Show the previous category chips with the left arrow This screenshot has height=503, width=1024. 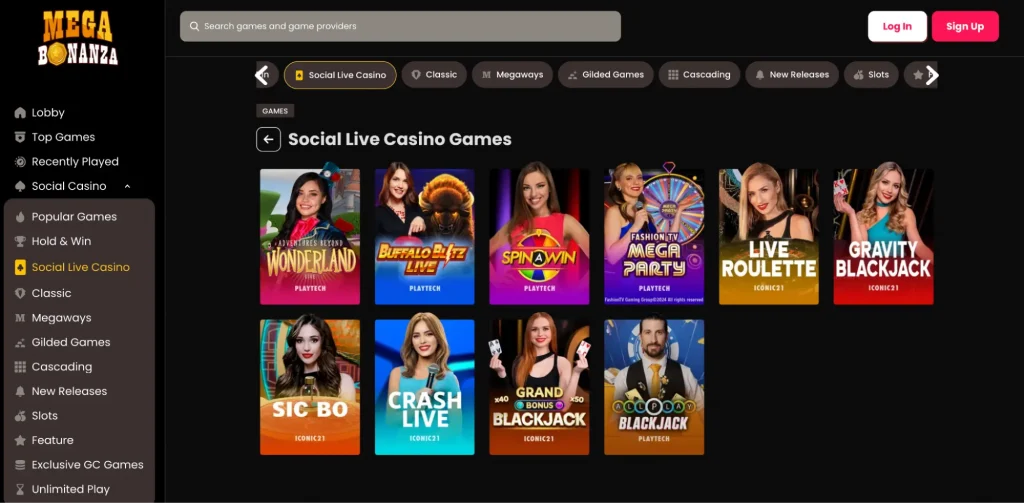pos(262,75)
